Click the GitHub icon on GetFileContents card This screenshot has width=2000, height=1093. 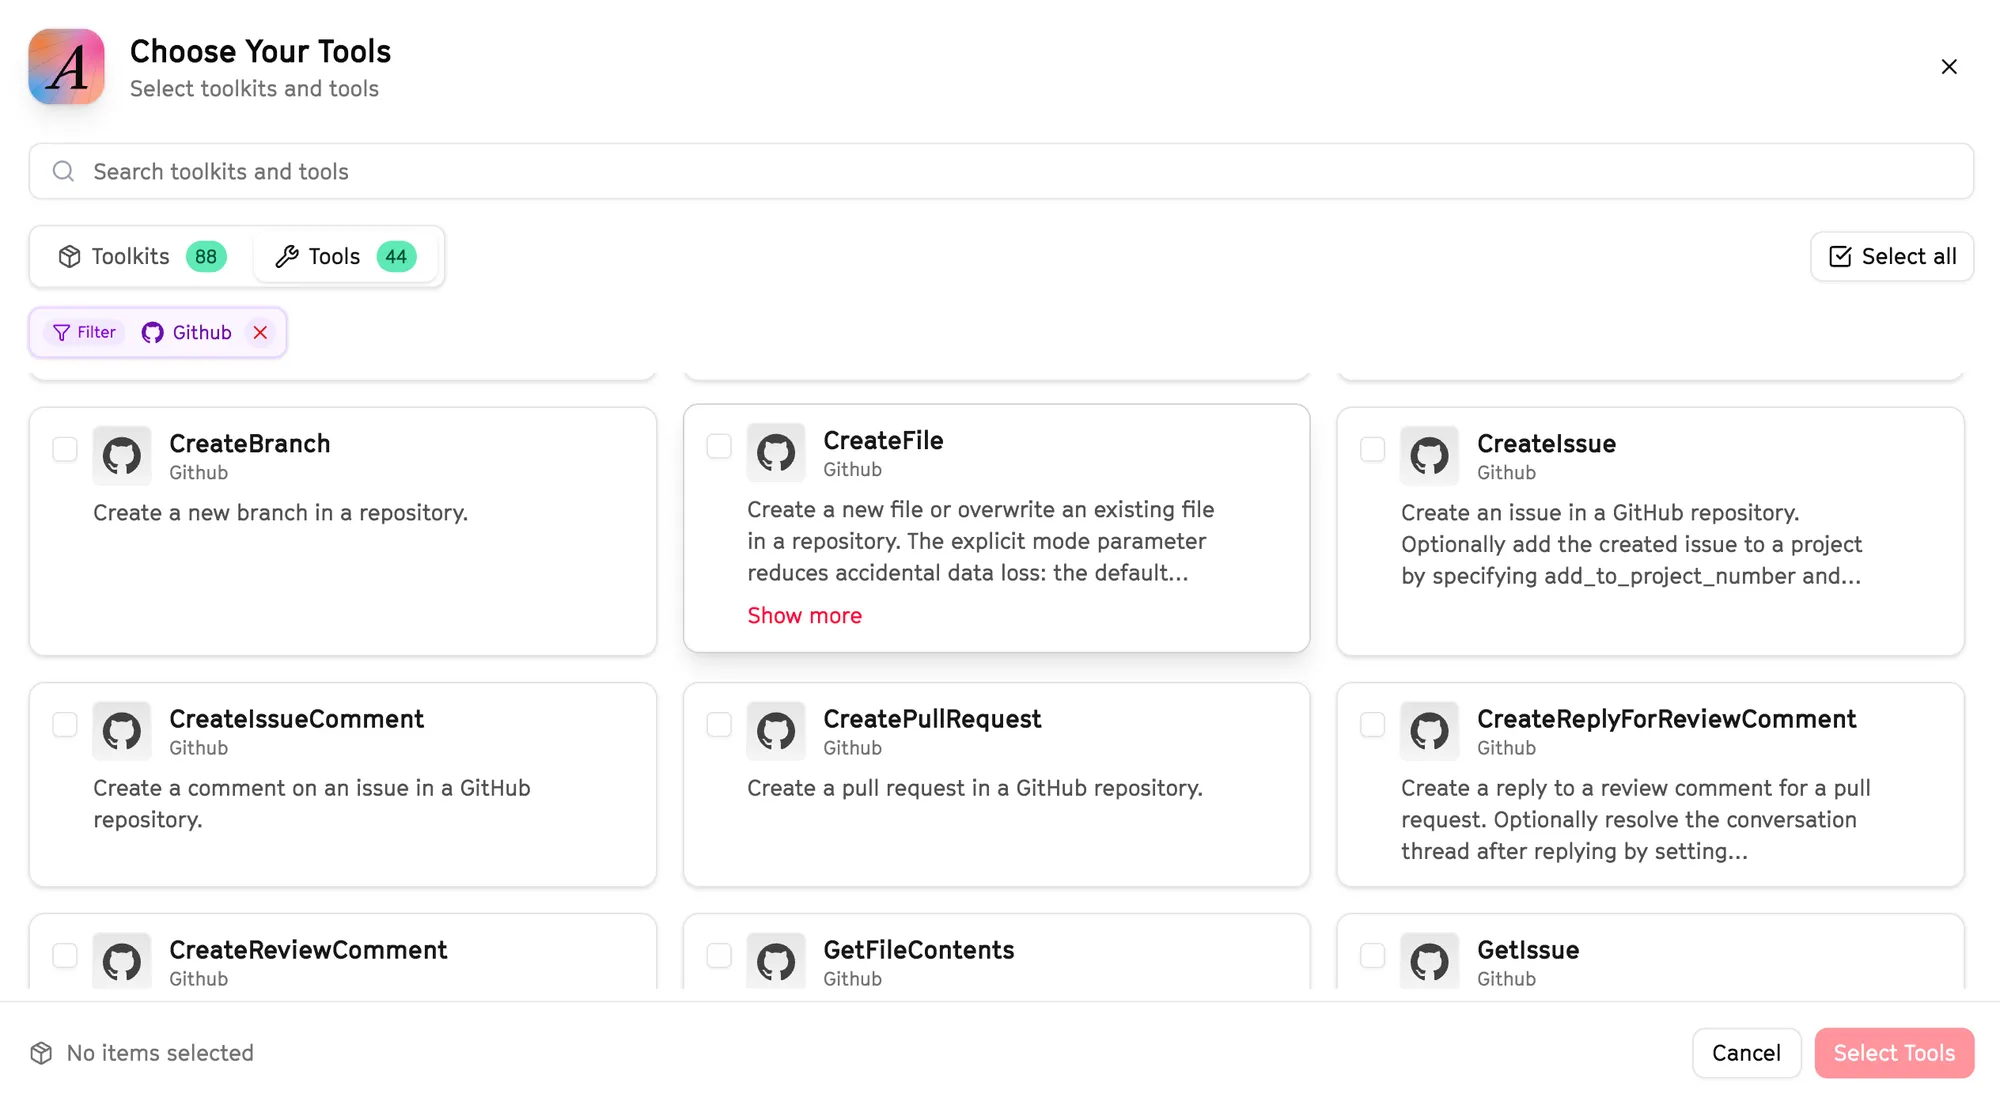[x=776, y=962]
